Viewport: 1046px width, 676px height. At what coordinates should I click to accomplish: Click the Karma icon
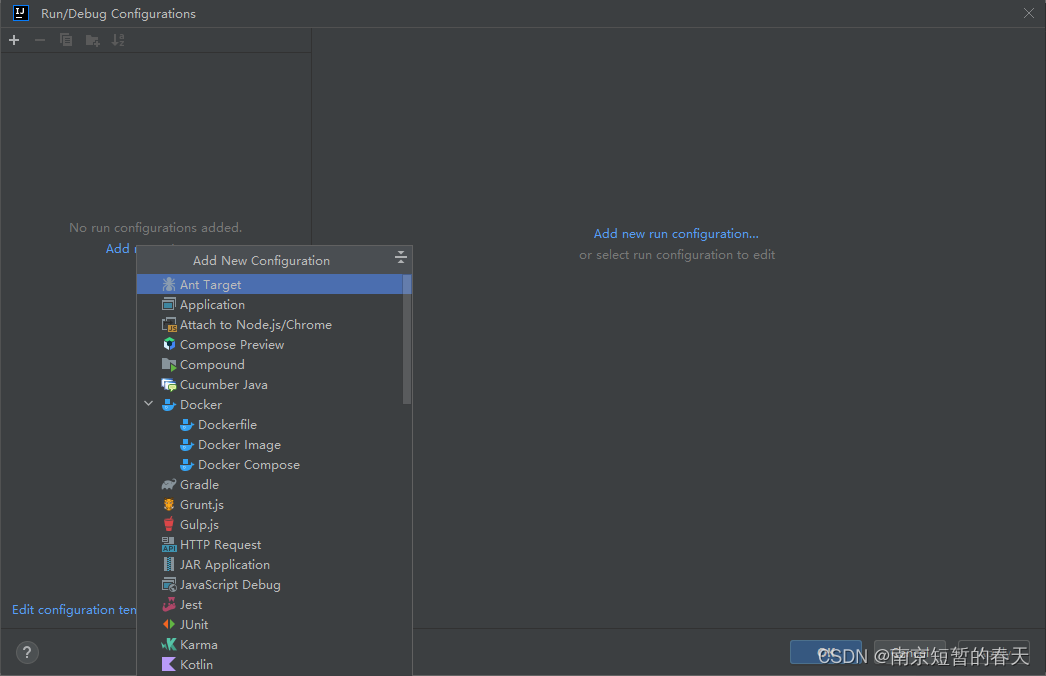pos(169,645)
